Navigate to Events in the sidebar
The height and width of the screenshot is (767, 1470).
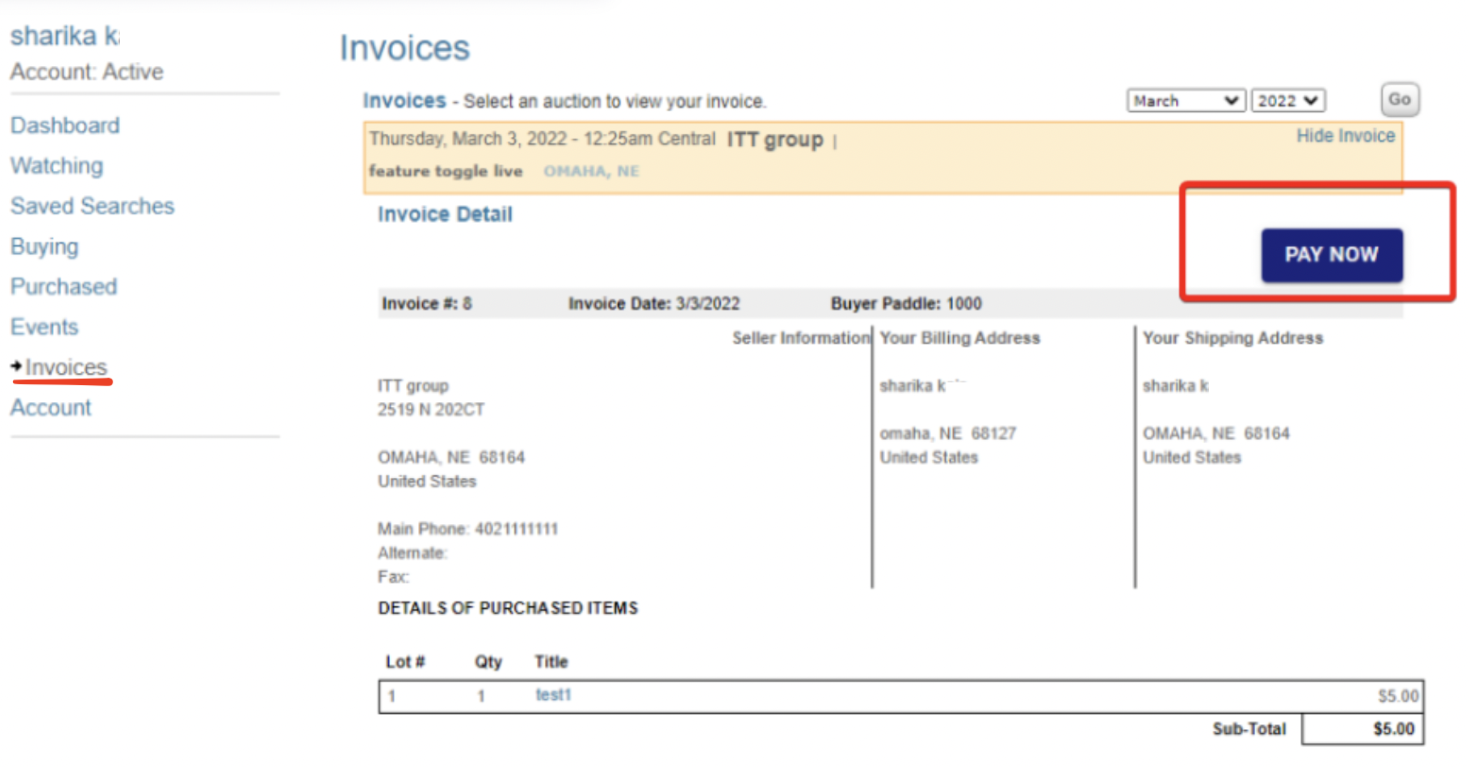(44, 327)
